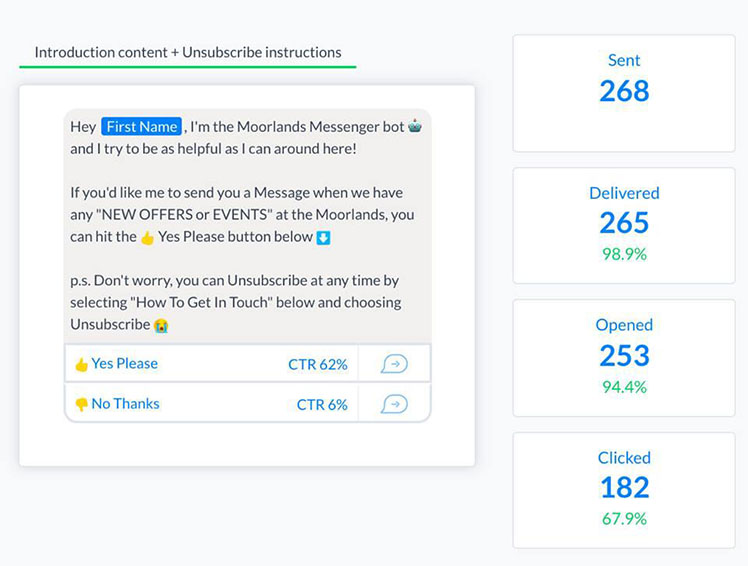748x566 pixels.
Task: Open the No Thanks button flow arrow icon
Action: pos(394,404)
